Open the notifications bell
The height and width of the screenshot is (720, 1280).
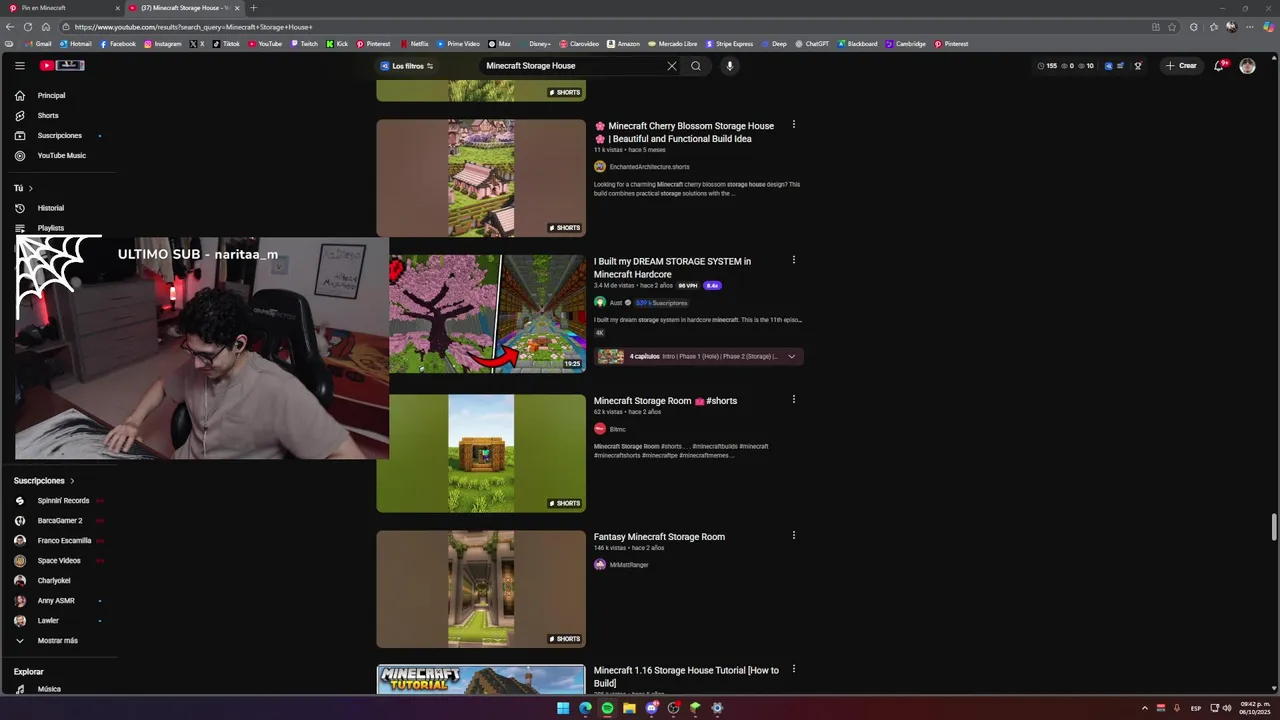(1219, 66)
